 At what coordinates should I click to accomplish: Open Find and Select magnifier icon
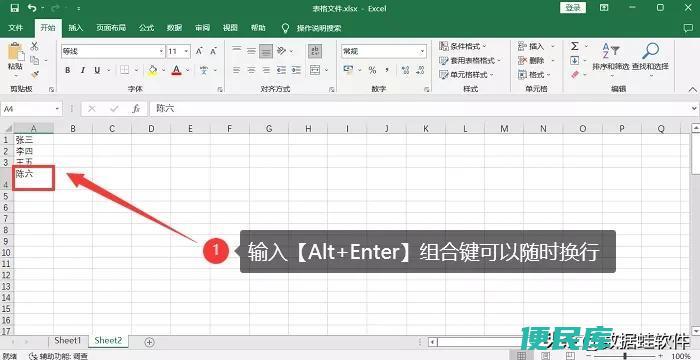(650, 51)
